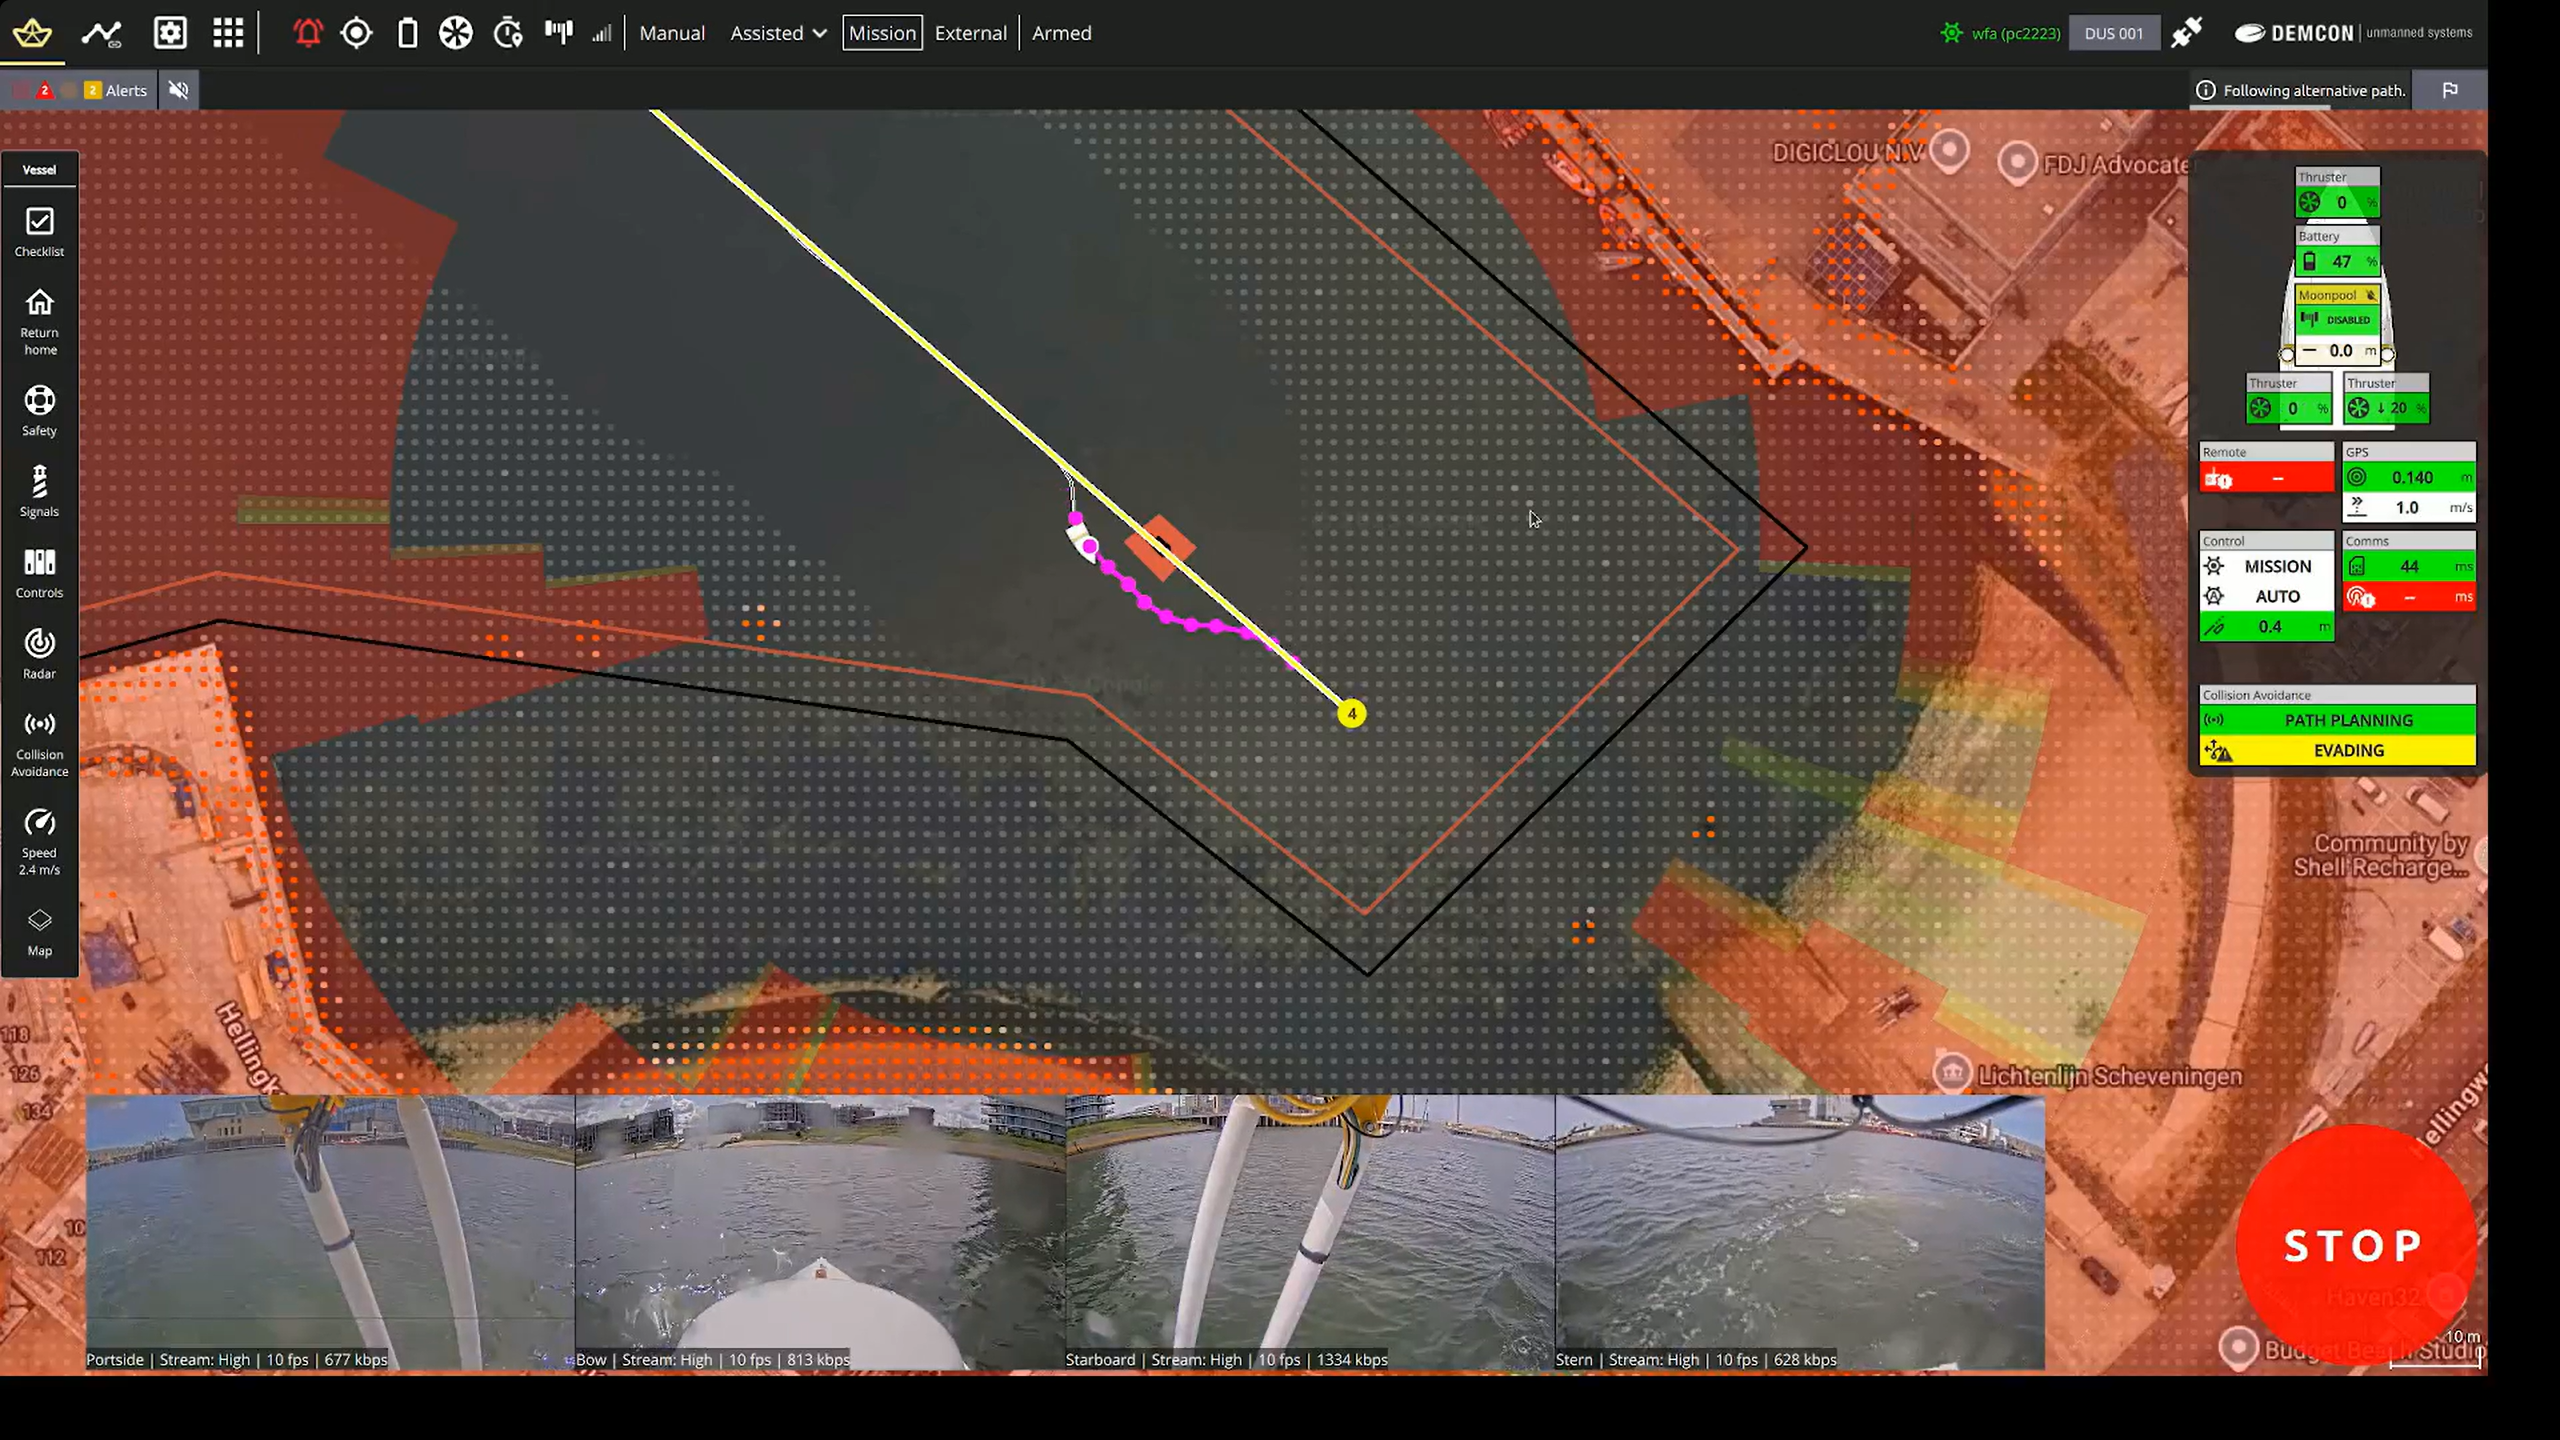Toggle the muted alert sound icon
The width and height of the screenshot is (2560, 1440).
point(179,90)
